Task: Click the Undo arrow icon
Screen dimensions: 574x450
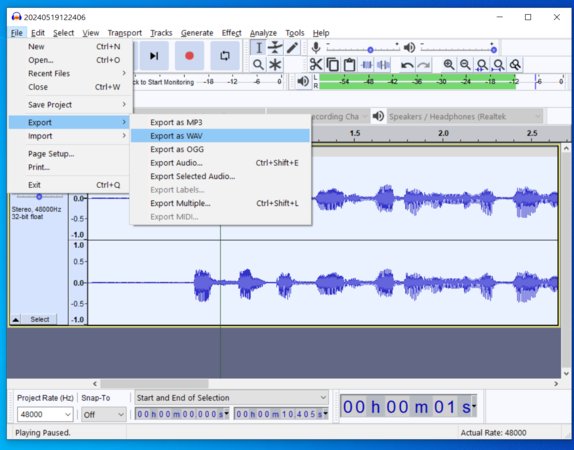Action: (407, 65)
